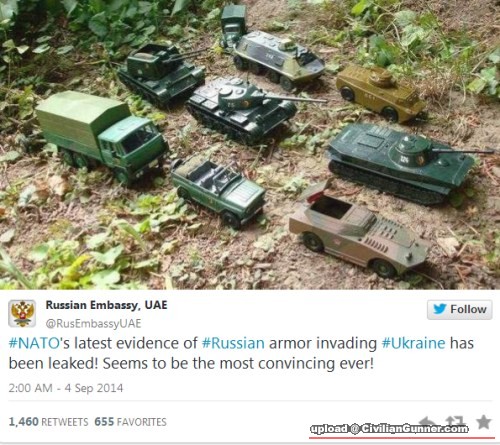View the 655 favorites list
500x445 pixels.
pyautogui.click(x=130, y=422)
